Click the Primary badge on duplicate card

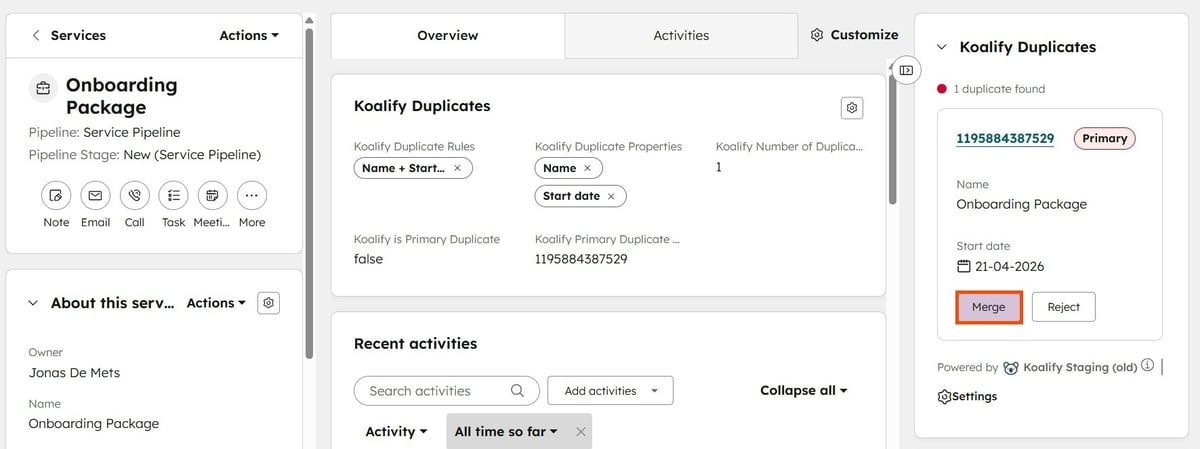(1105, 138)
